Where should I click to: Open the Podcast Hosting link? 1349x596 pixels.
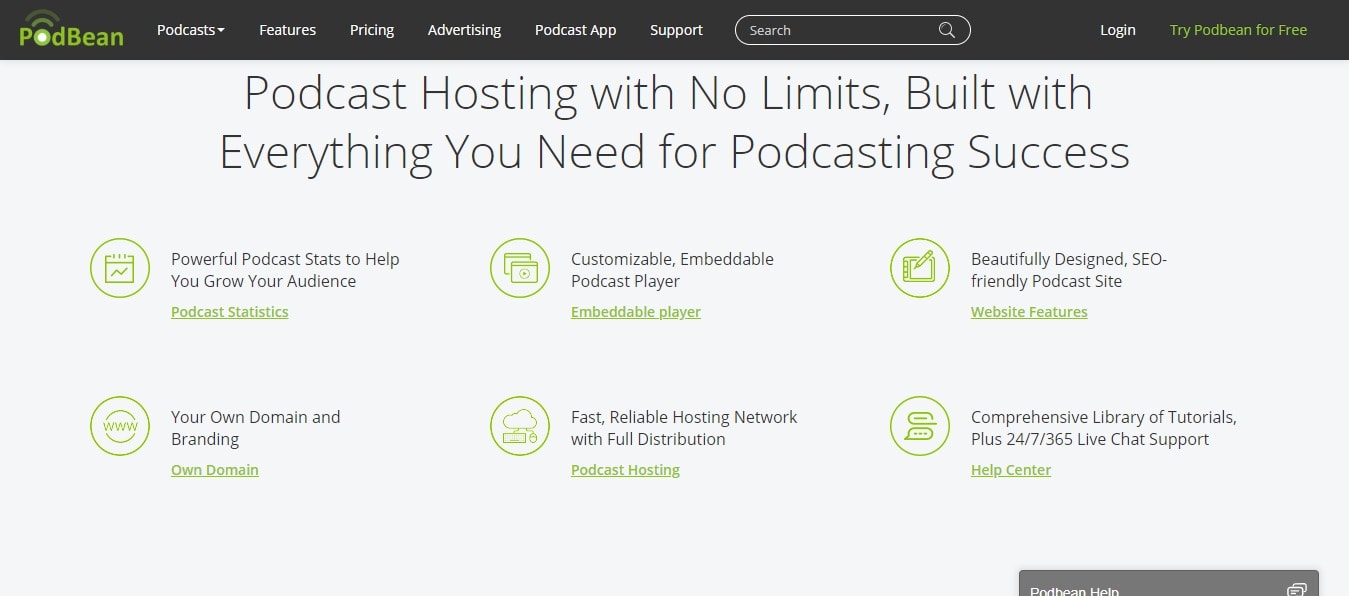(625, 470)
